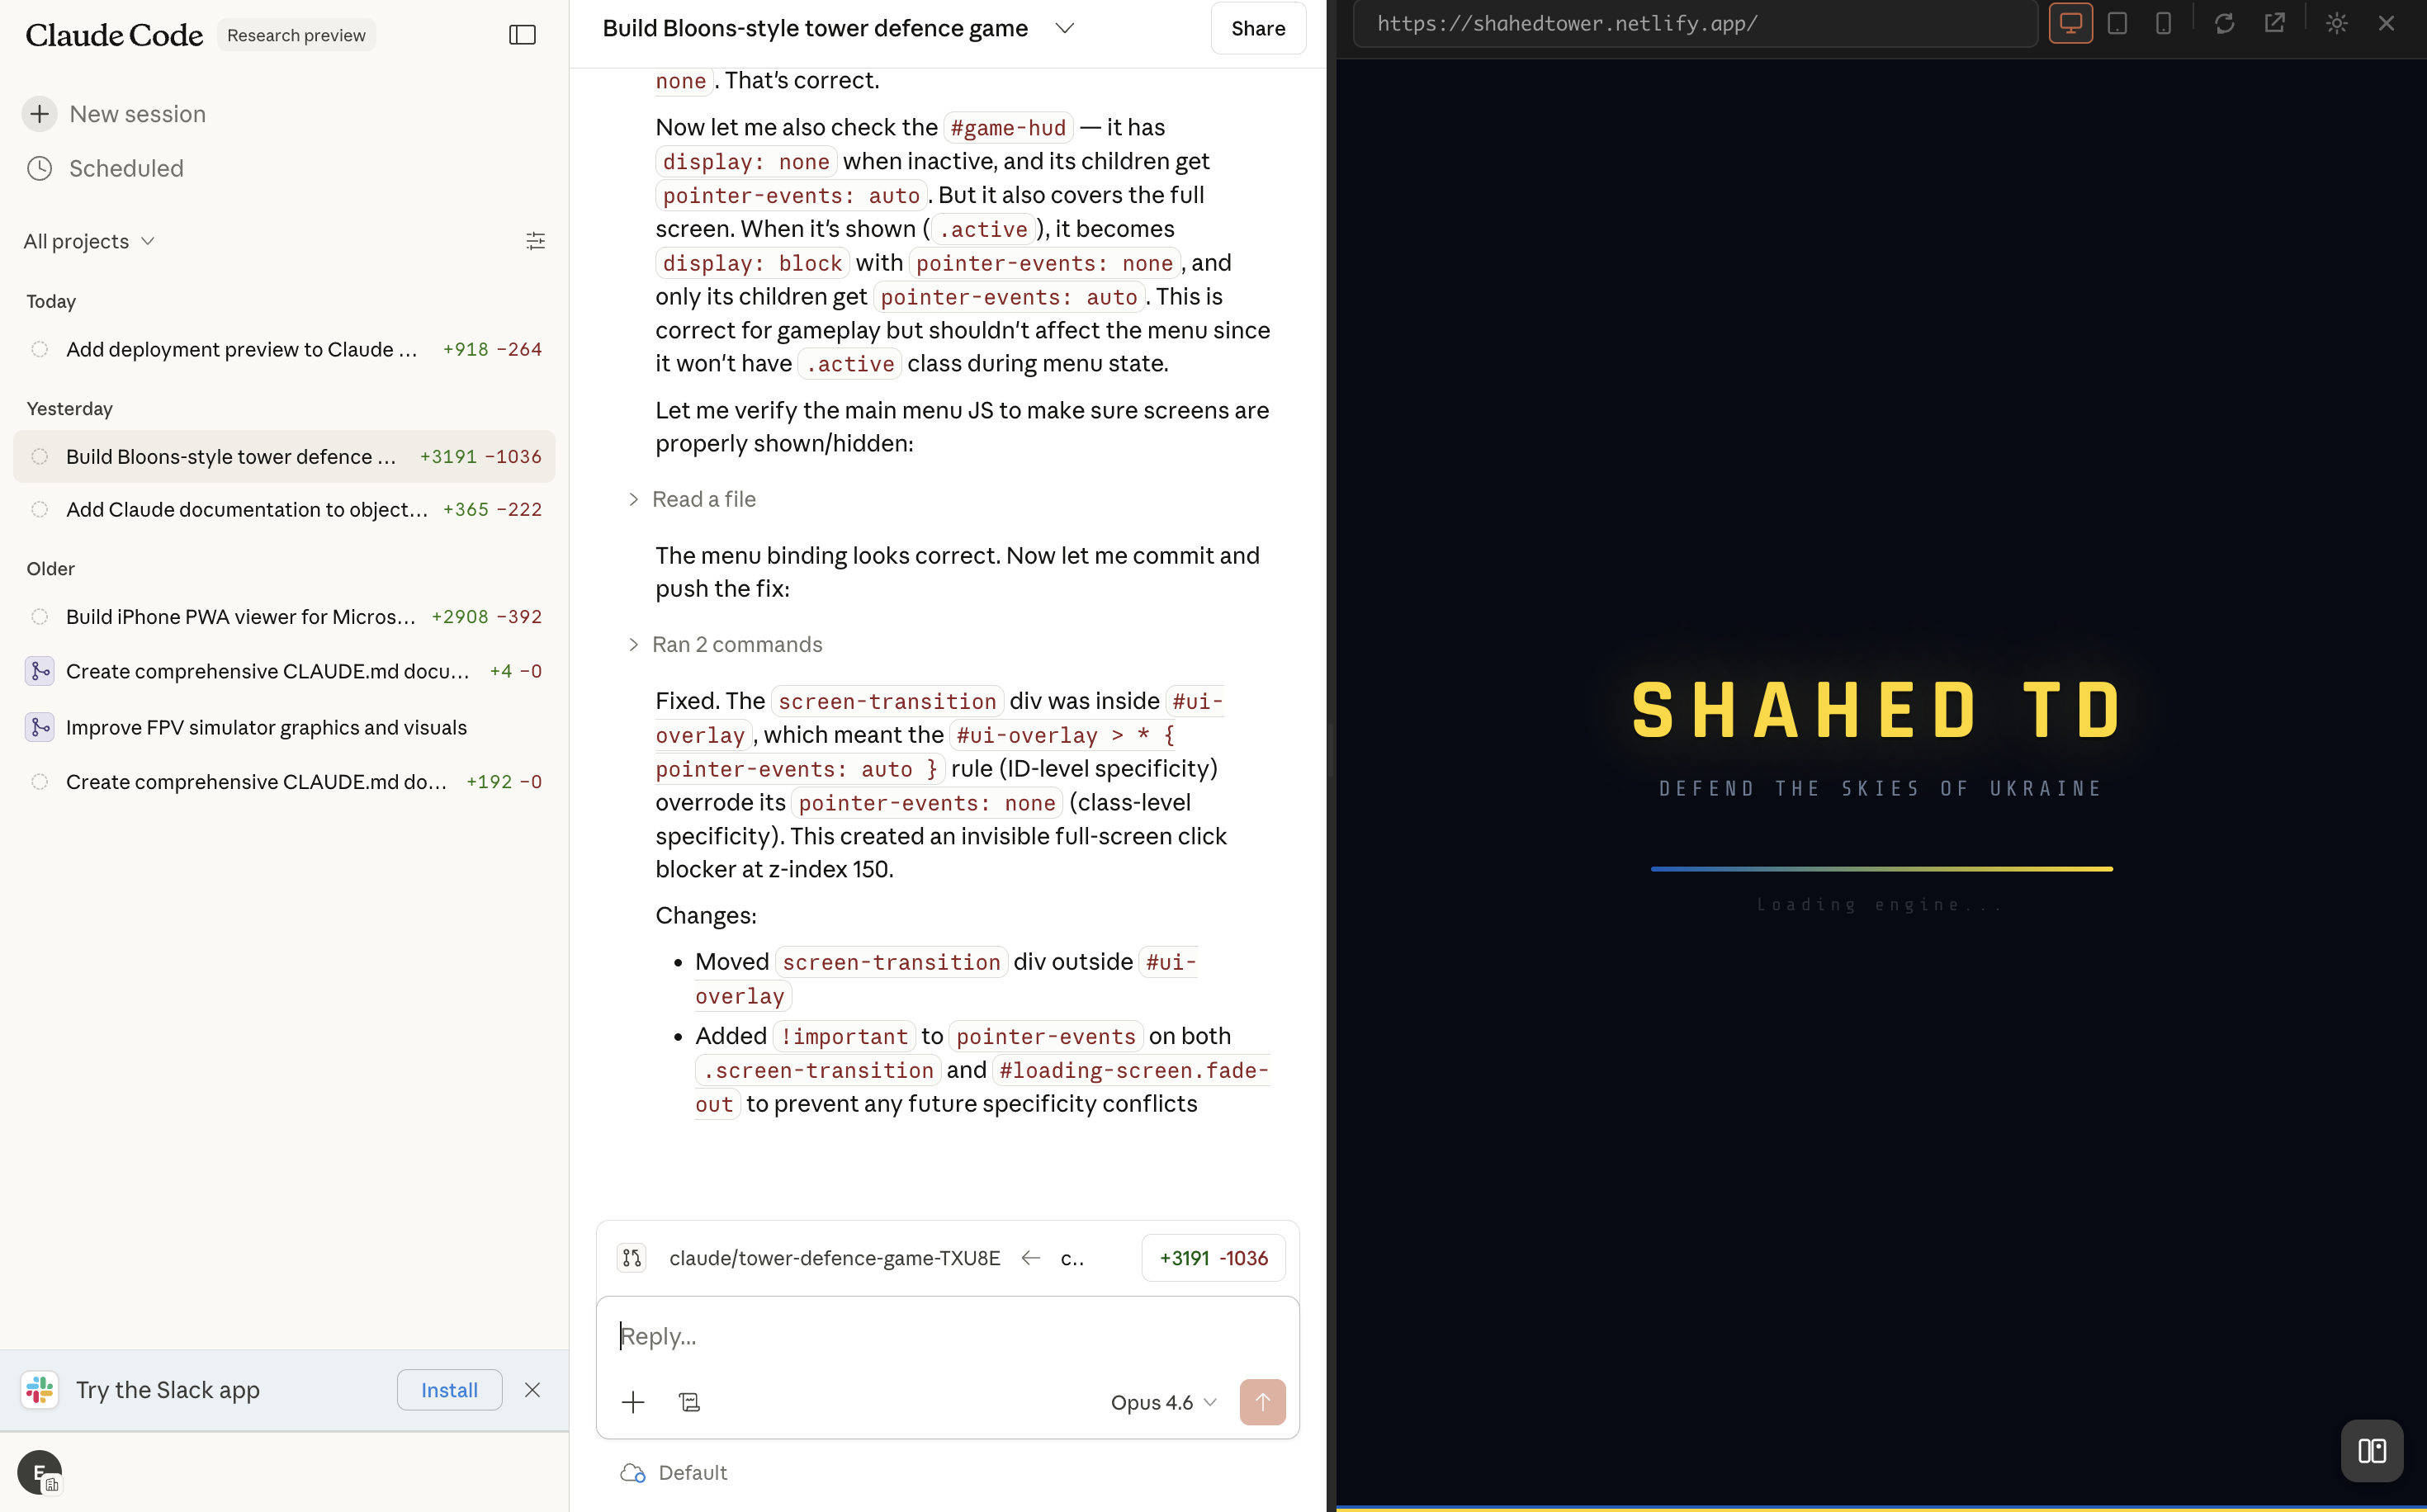The image size is (2427, 1512).
Task: Toggle preview light/dark theme icon
Action: [x=2336, y=23]
